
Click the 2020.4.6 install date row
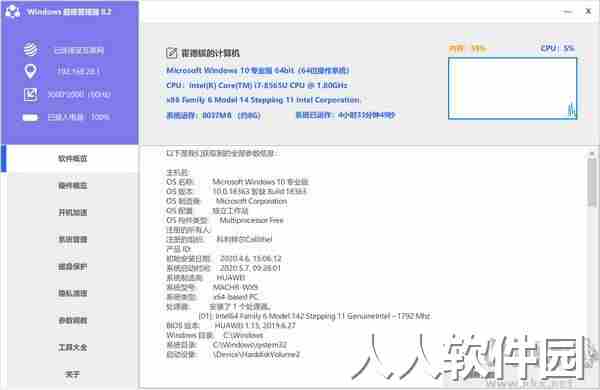pyautogui.click(x=224, y=259)
